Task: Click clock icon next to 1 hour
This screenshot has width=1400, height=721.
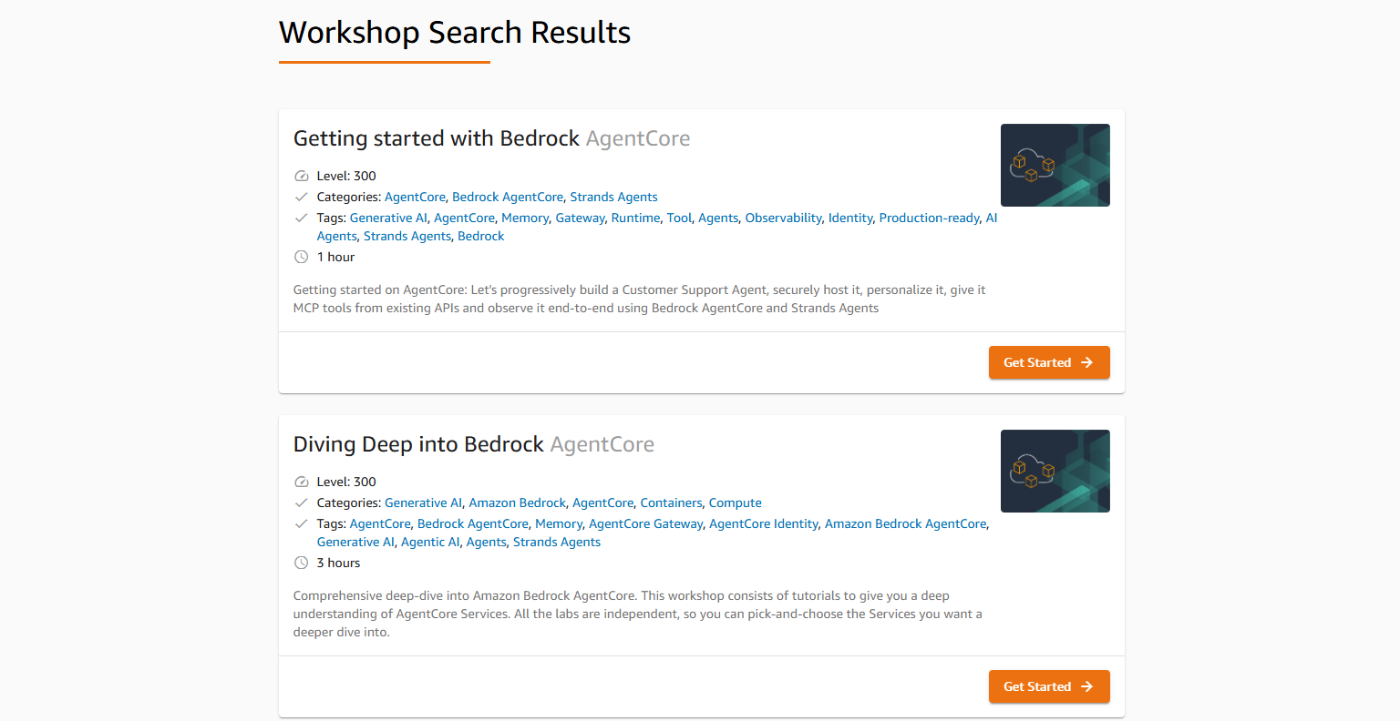Action: tap(301, 257)
